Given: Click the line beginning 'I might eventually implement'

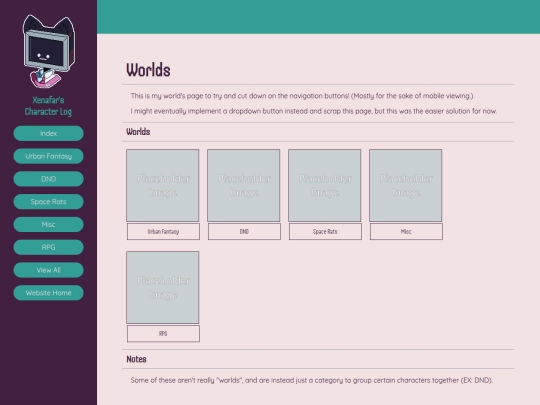Looking at the screenshot, I should (x=314, y=111).
